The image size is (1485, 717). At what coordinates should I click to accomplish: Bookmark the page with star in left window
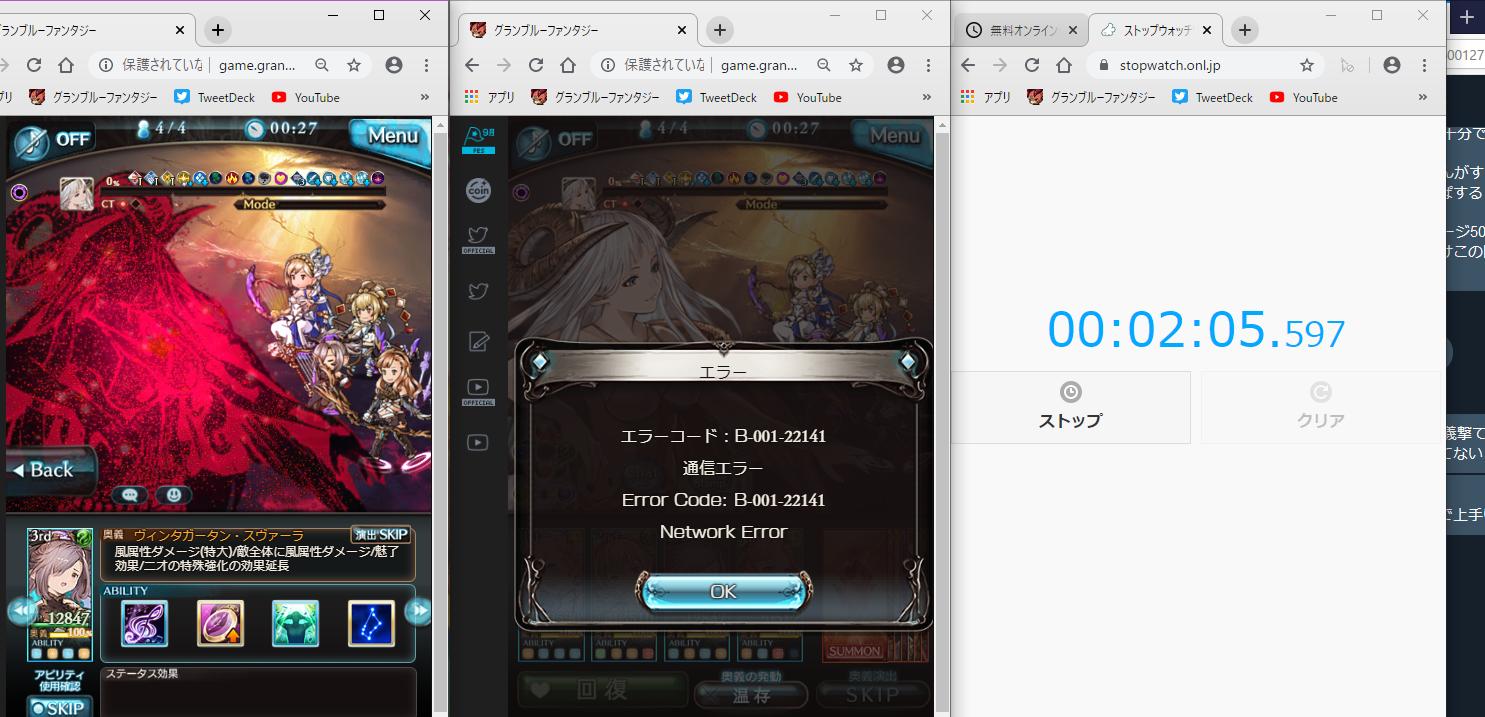[353, 65]
